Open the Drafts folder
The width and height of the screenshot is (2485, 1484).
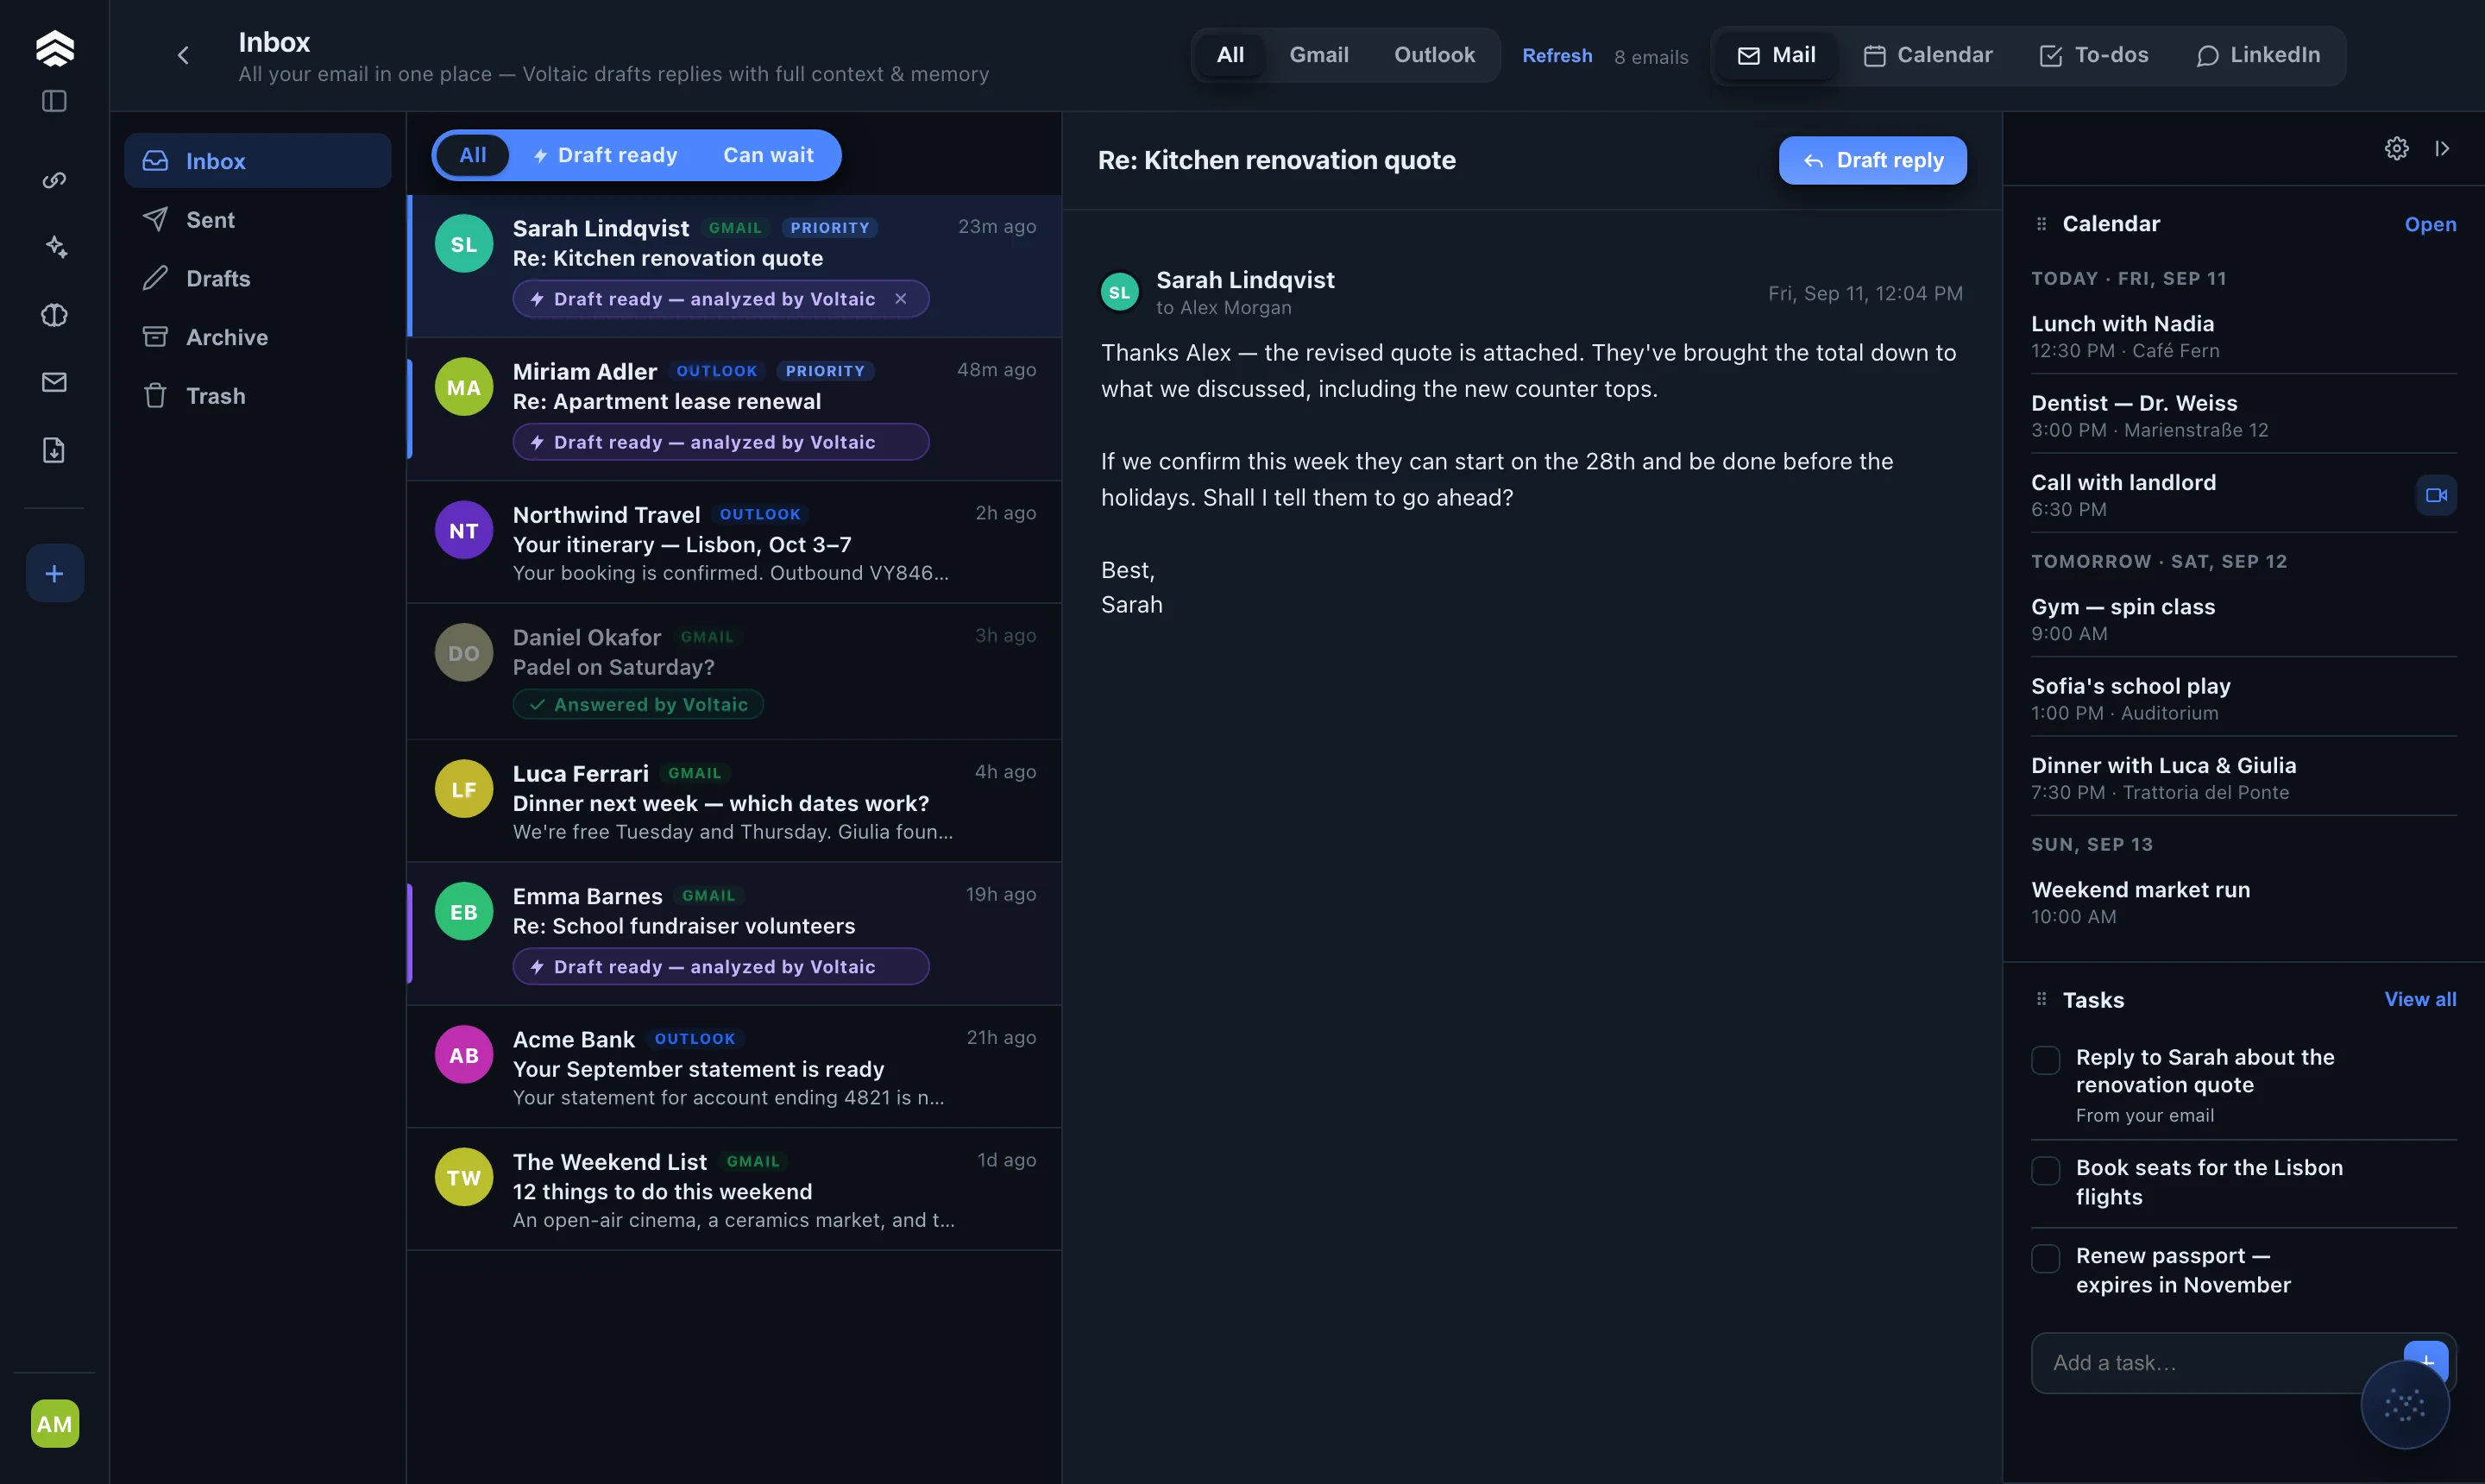pos(258,279)
